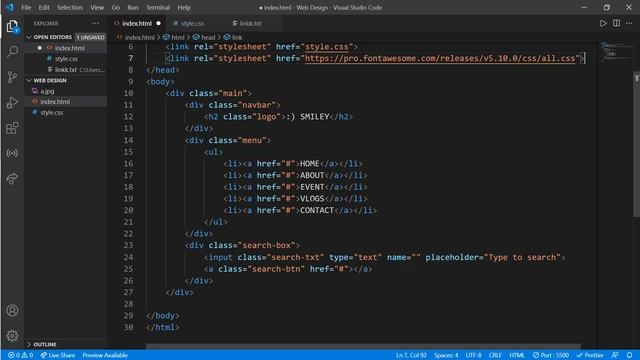The image size is (640, 360).
Task: Open the Terminal menu
Action: (x=158, y=7)
